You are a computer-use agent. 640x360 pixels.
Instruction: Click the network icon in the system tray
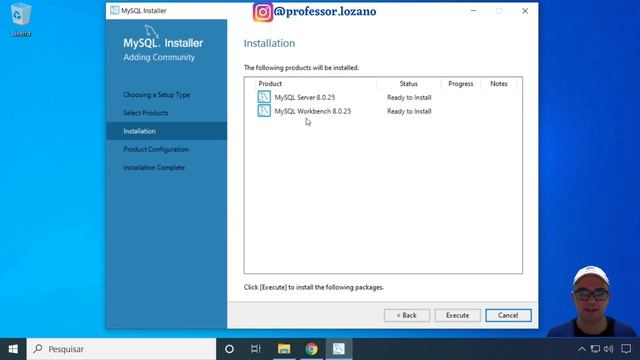click(x=596, y=349)
